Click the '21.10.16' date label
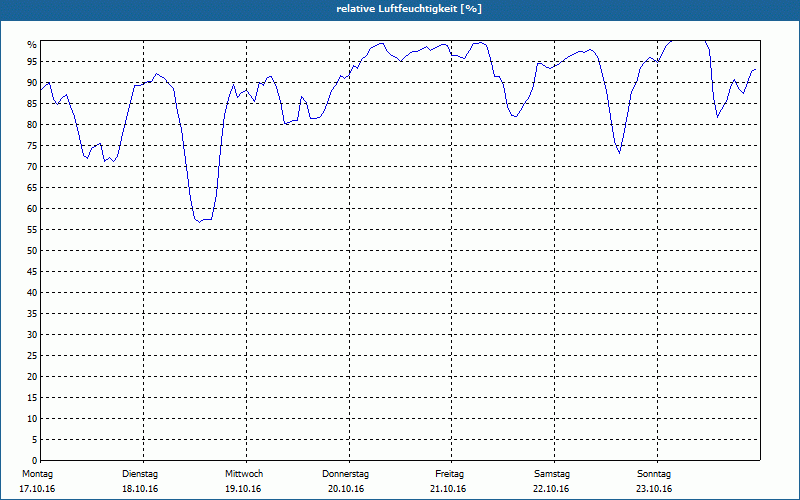Viewport: 800px width, 500px height. (x=448, y=489)
